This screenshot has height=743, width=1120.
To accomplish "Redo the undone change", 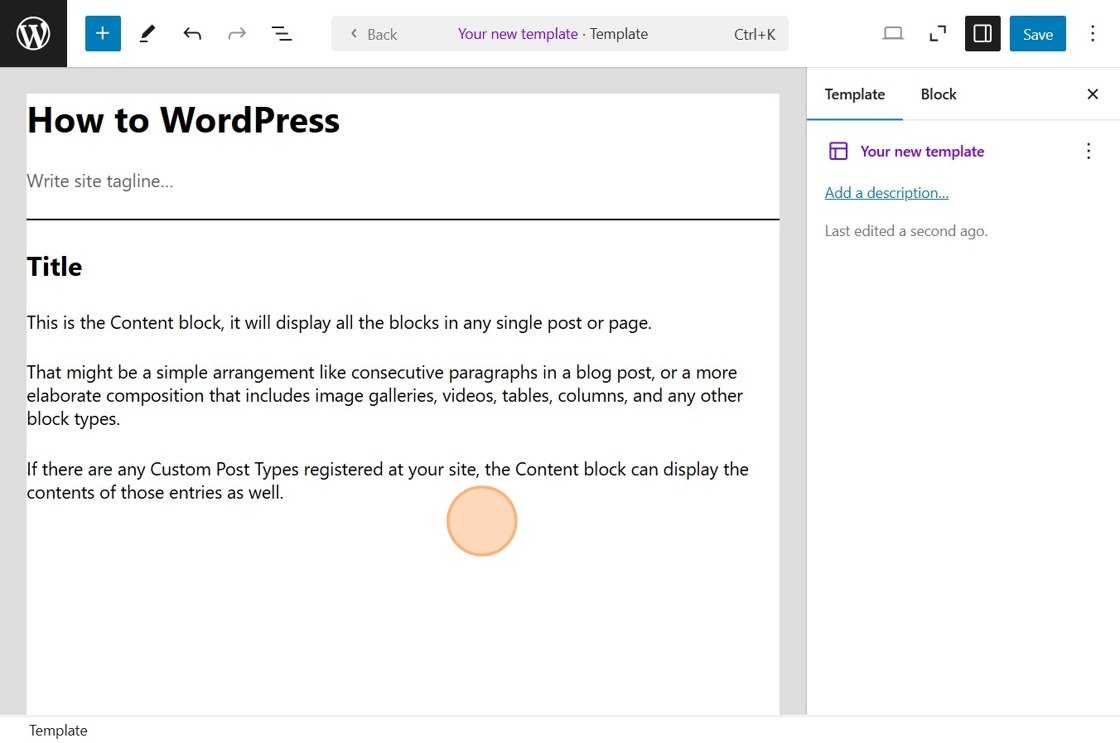I will pos(237,34).
